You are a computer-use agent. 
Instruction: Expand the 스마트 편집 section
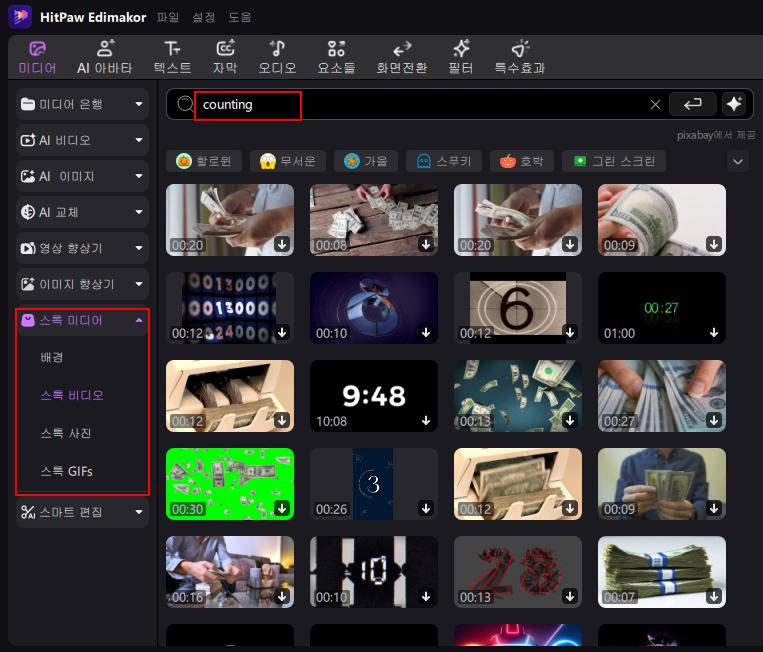[x=82, y=512]
